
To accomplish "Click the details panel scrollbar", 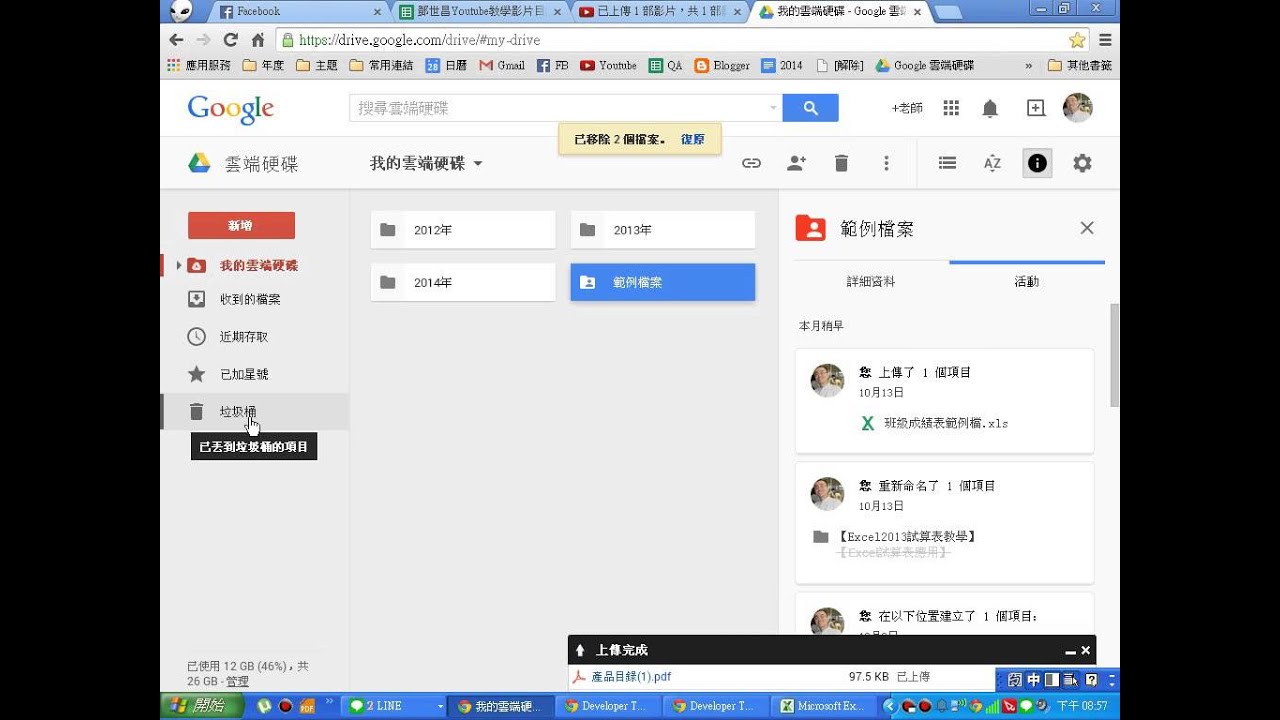I will (1114, 355).
